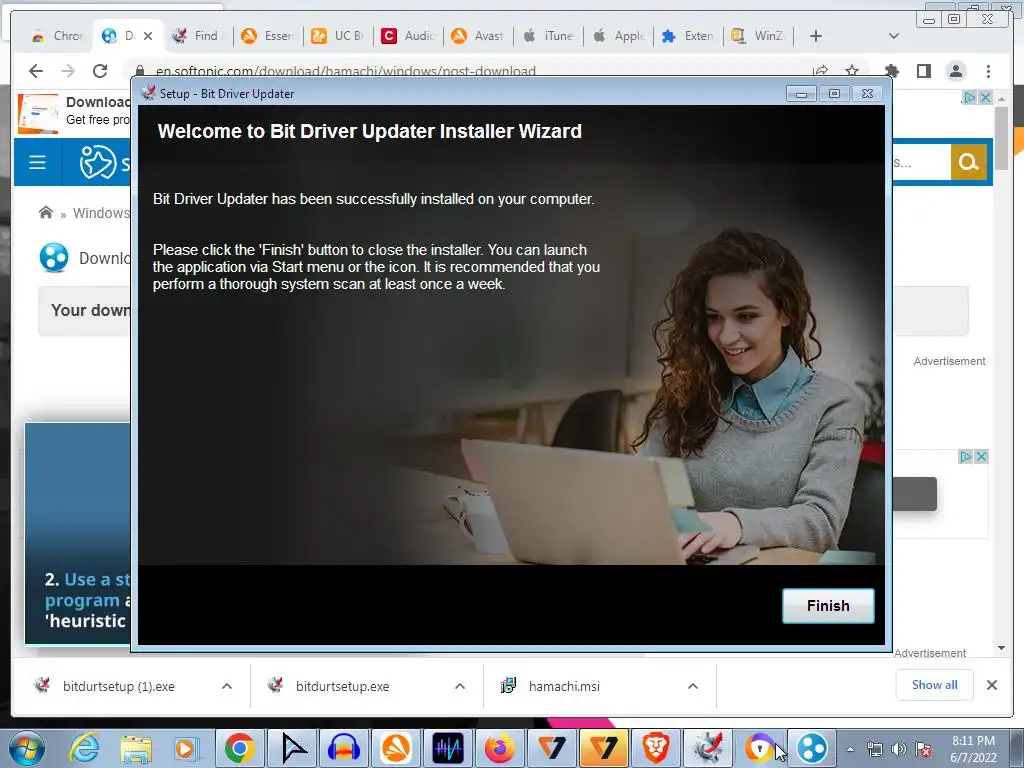This screenshot has height=768, width=1024.
Task: Open downloaded file bitdurtsetup (1).exe
Action: (x=119, y=686)
